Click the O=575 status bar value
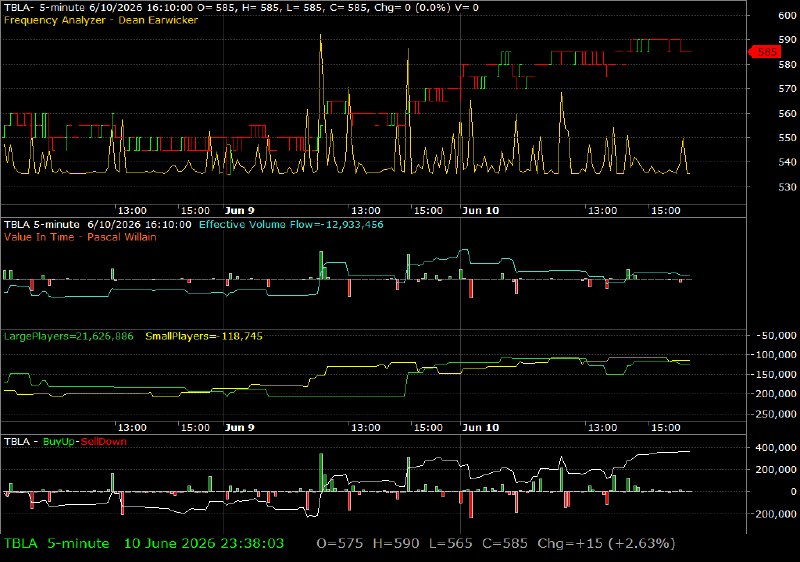 (x=340, y=544)
